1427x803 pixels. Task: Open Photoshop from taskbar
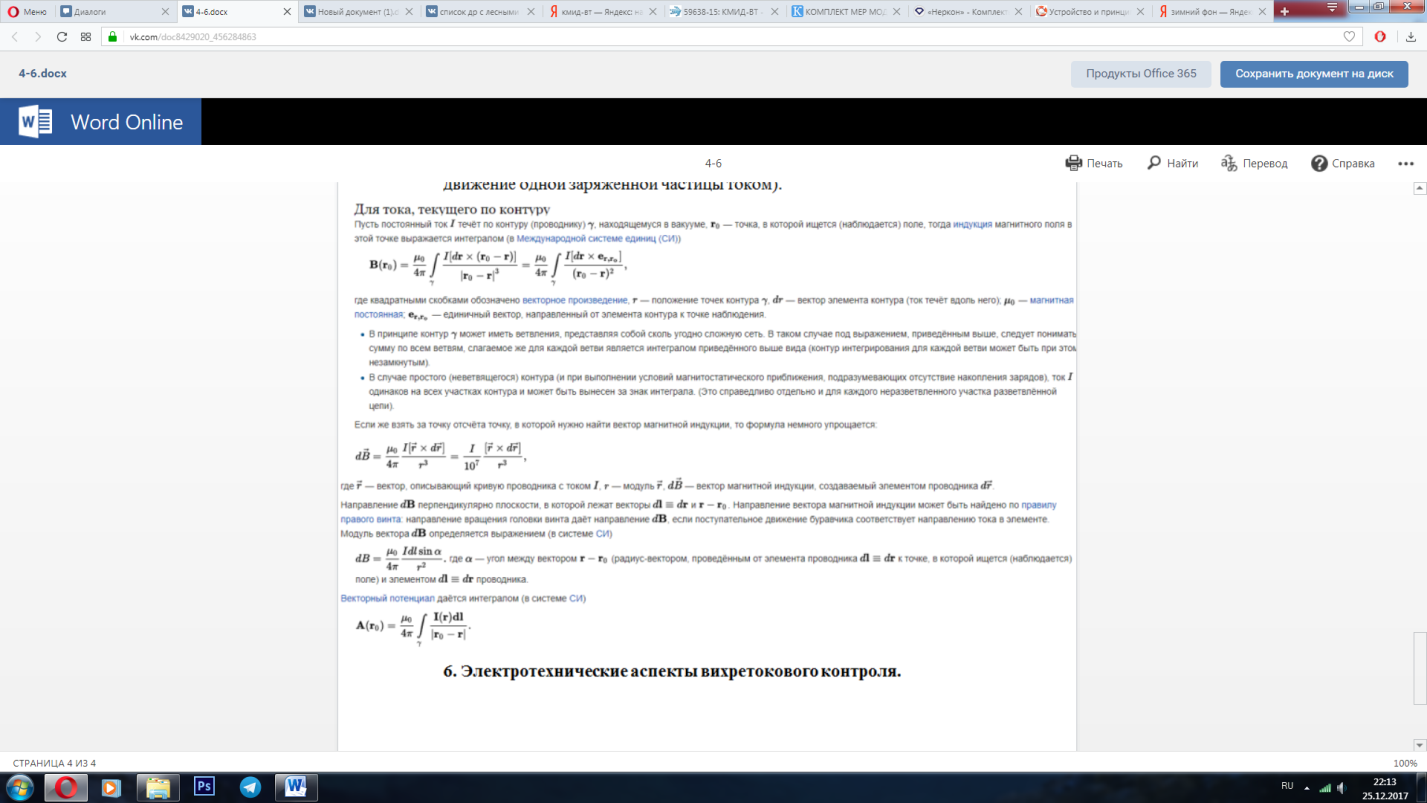coord(204,787)
